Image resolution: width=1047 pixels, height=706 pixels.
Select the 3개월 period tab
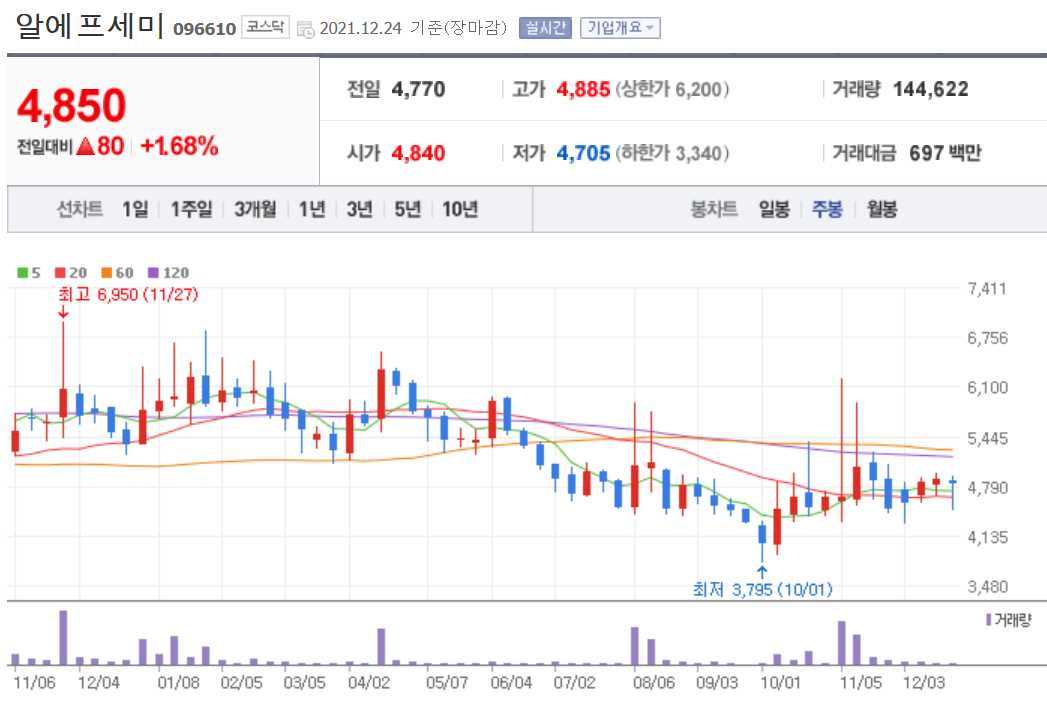253,210
